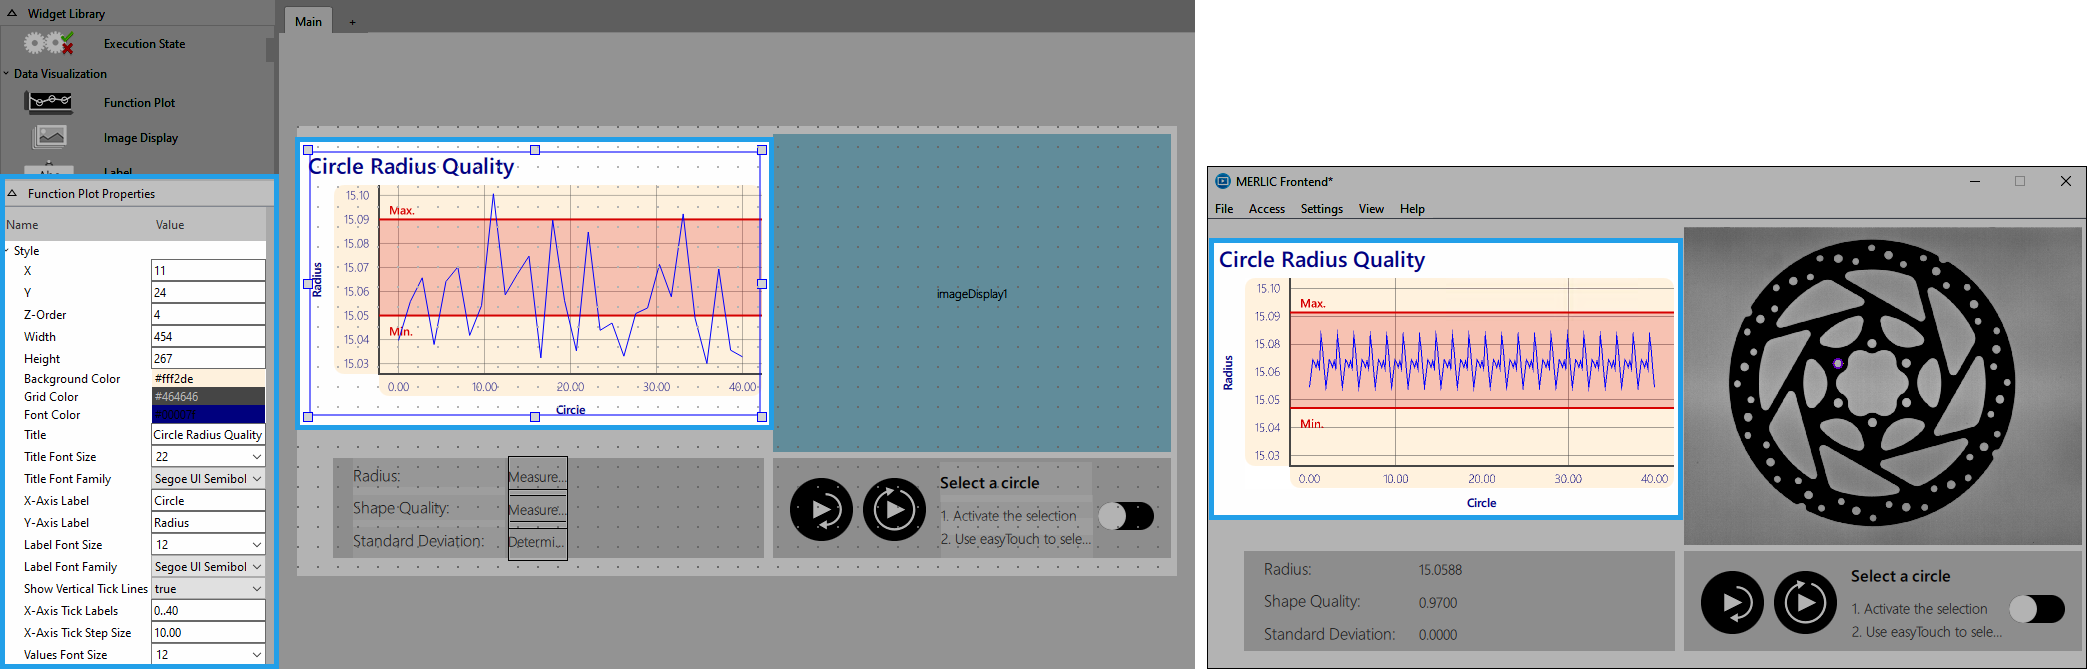Viewport: 2087px width, 669px height.
Task: Toggle the selection switch in designer canvas
Action: (1126, 516)
